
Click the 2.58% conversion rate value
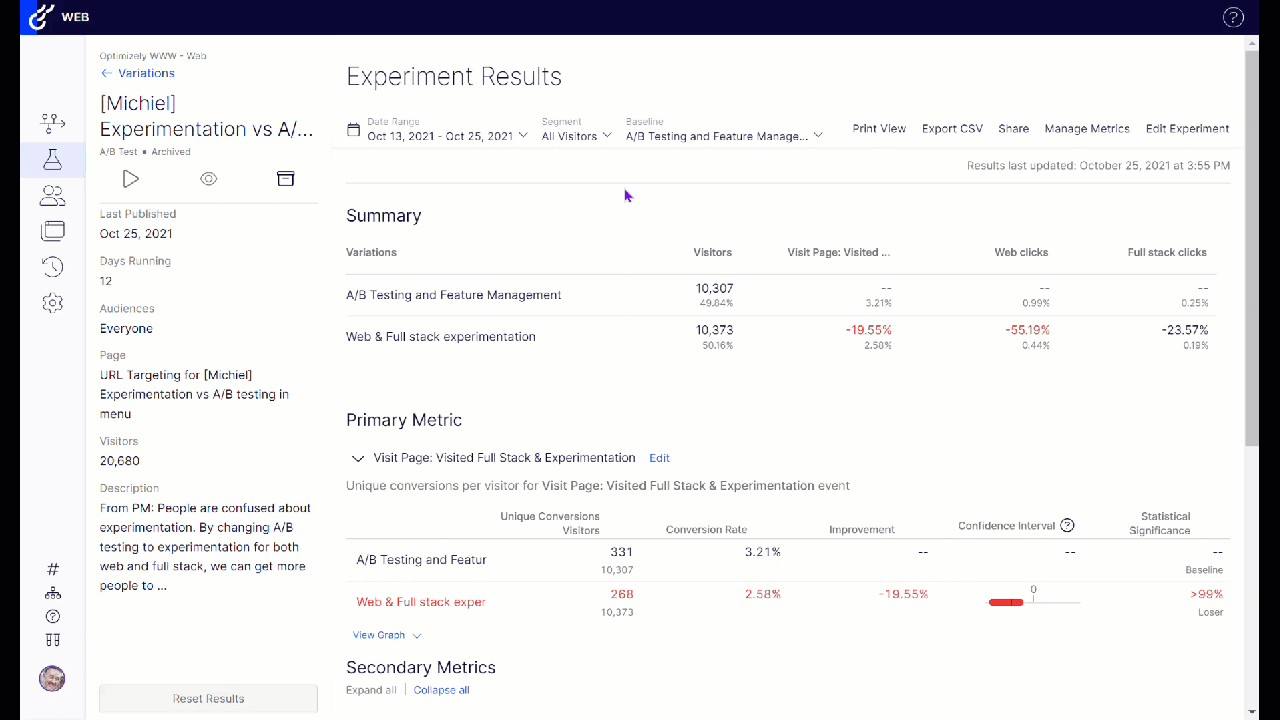[763, 594]
